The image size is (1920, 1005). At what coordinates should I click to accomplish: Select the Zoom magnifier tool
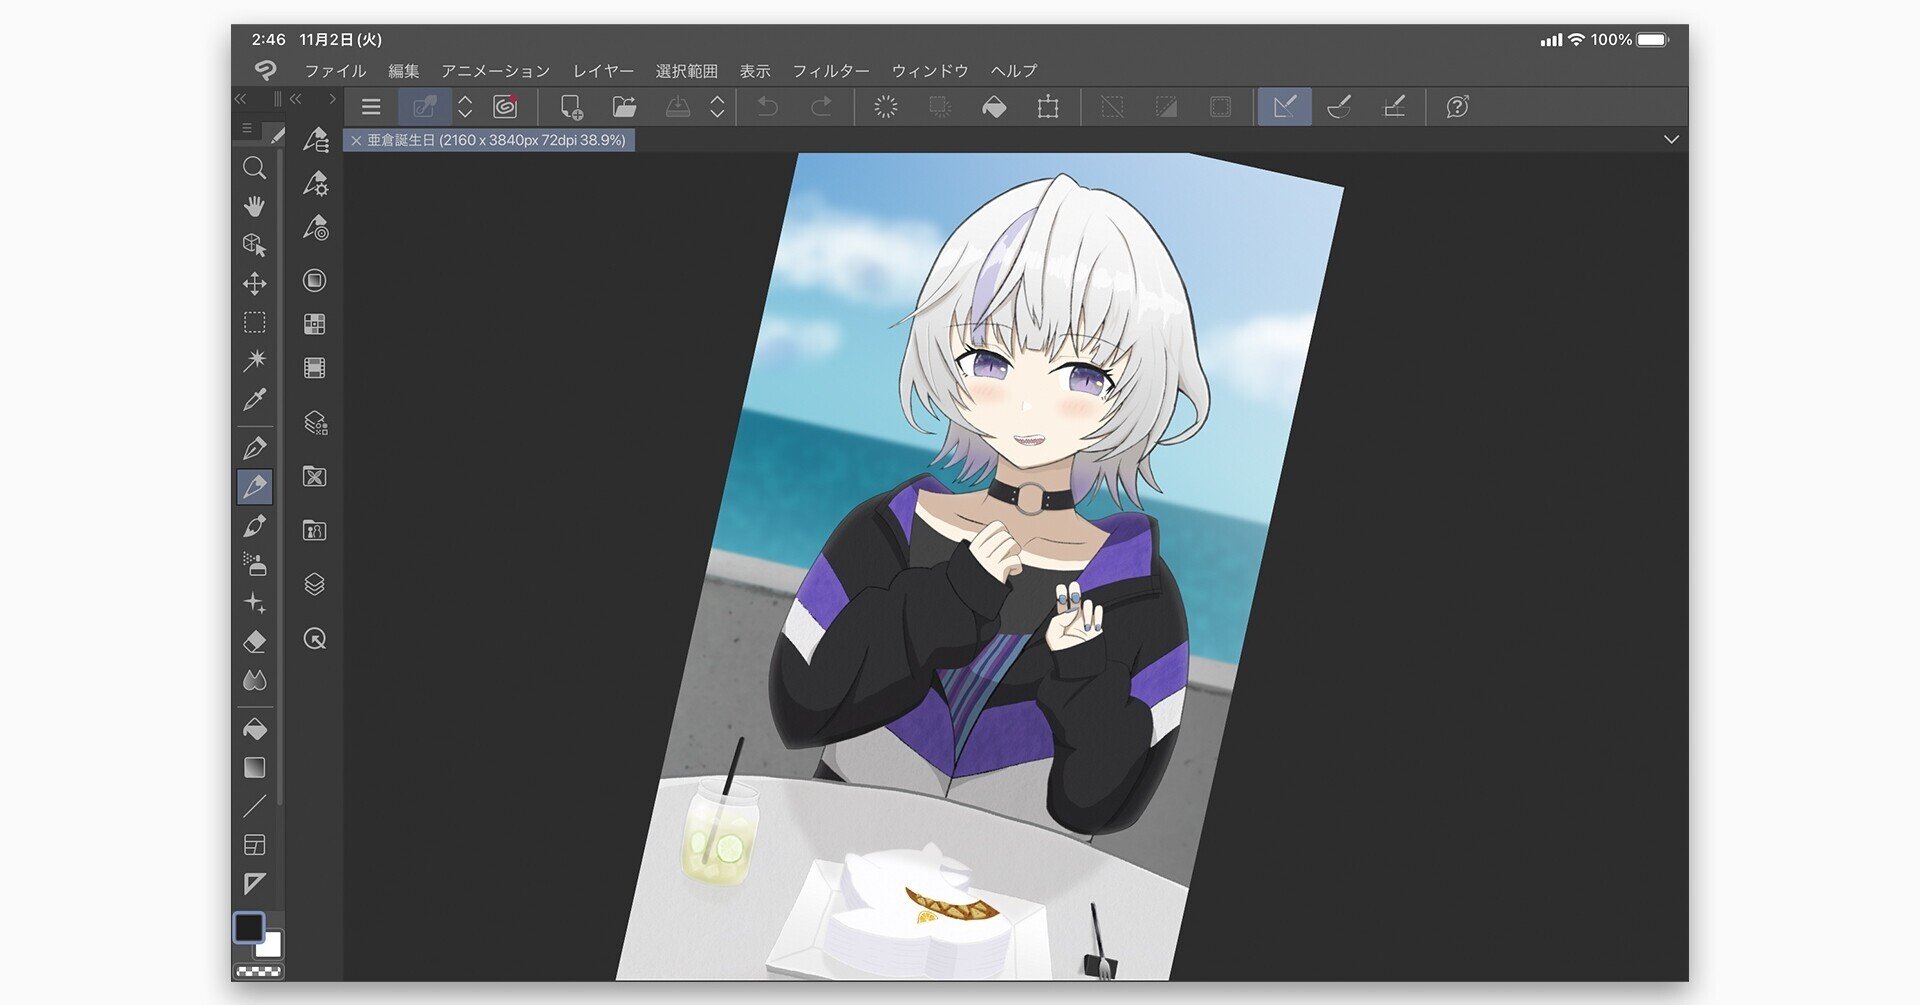click(255, 168)
